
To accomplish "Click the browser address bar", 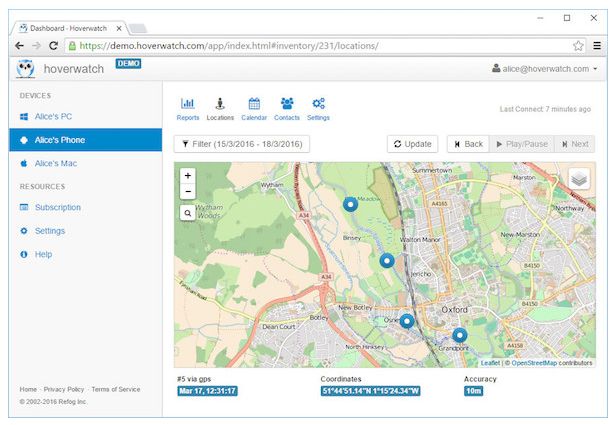I will [320, 46].
